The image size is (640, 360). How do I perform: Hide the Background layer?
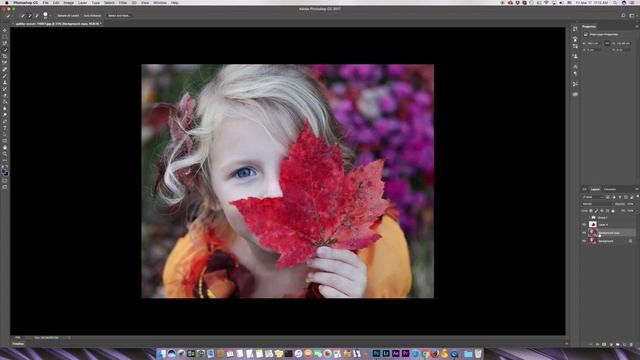584,241
